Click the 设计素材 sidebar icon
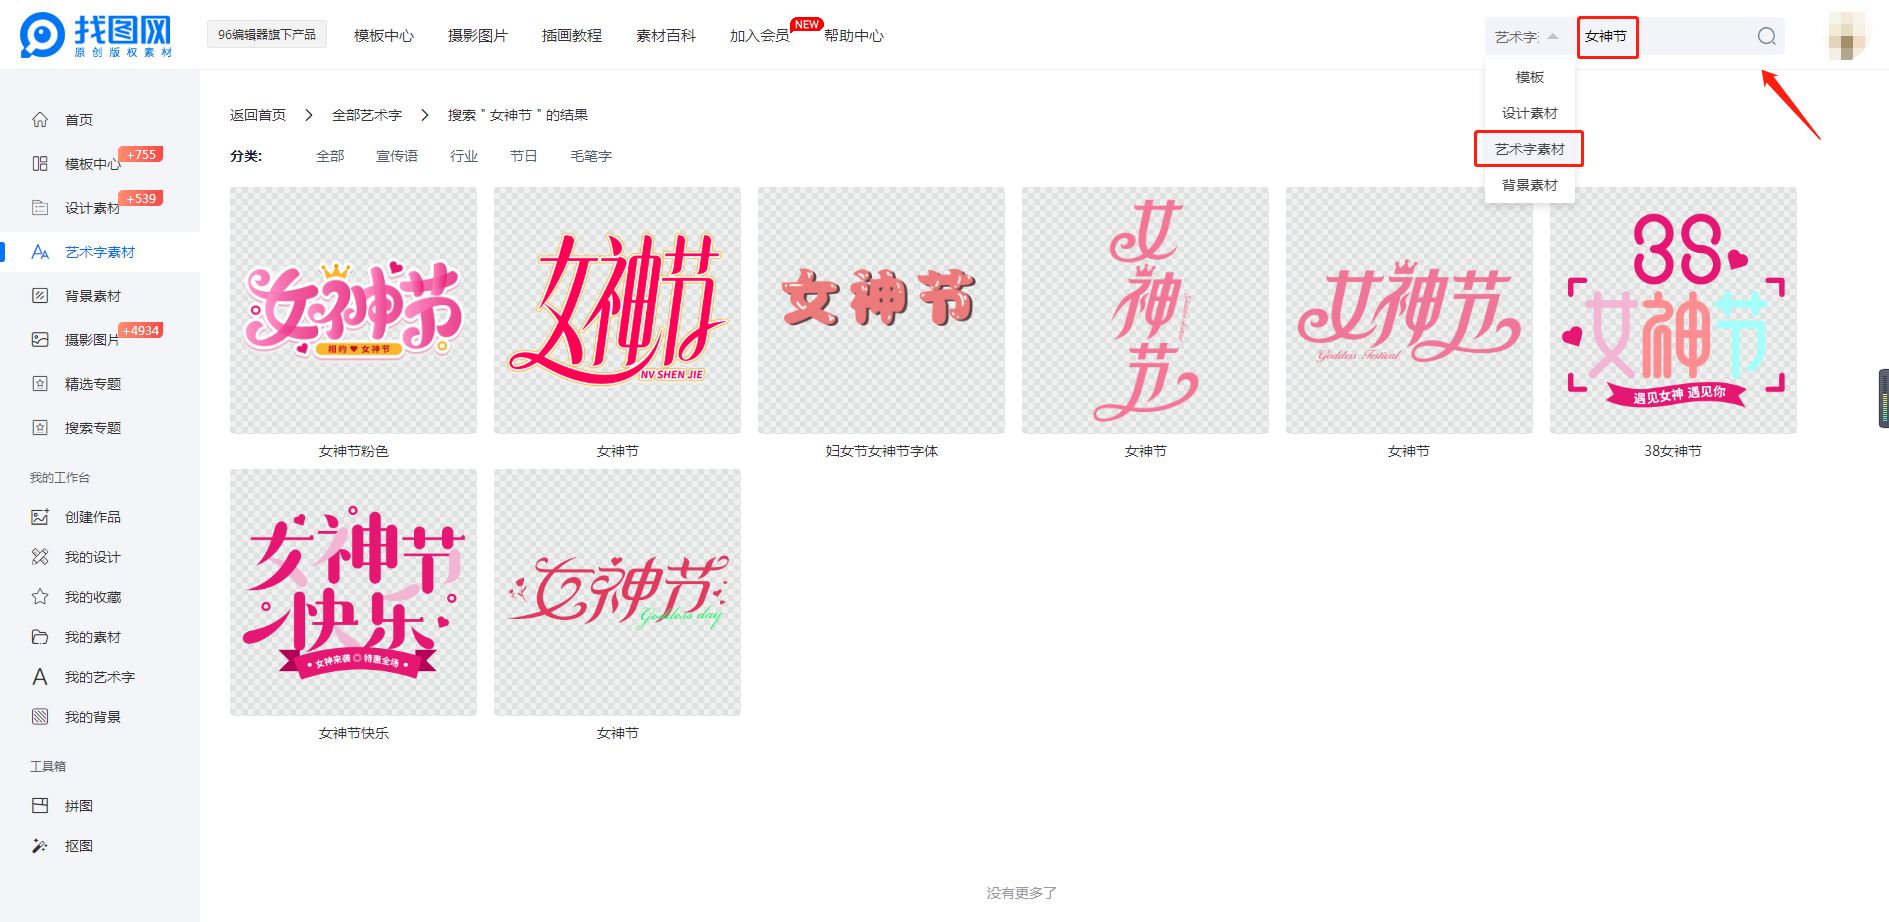The image size is (1889, 922). point(40,208)
